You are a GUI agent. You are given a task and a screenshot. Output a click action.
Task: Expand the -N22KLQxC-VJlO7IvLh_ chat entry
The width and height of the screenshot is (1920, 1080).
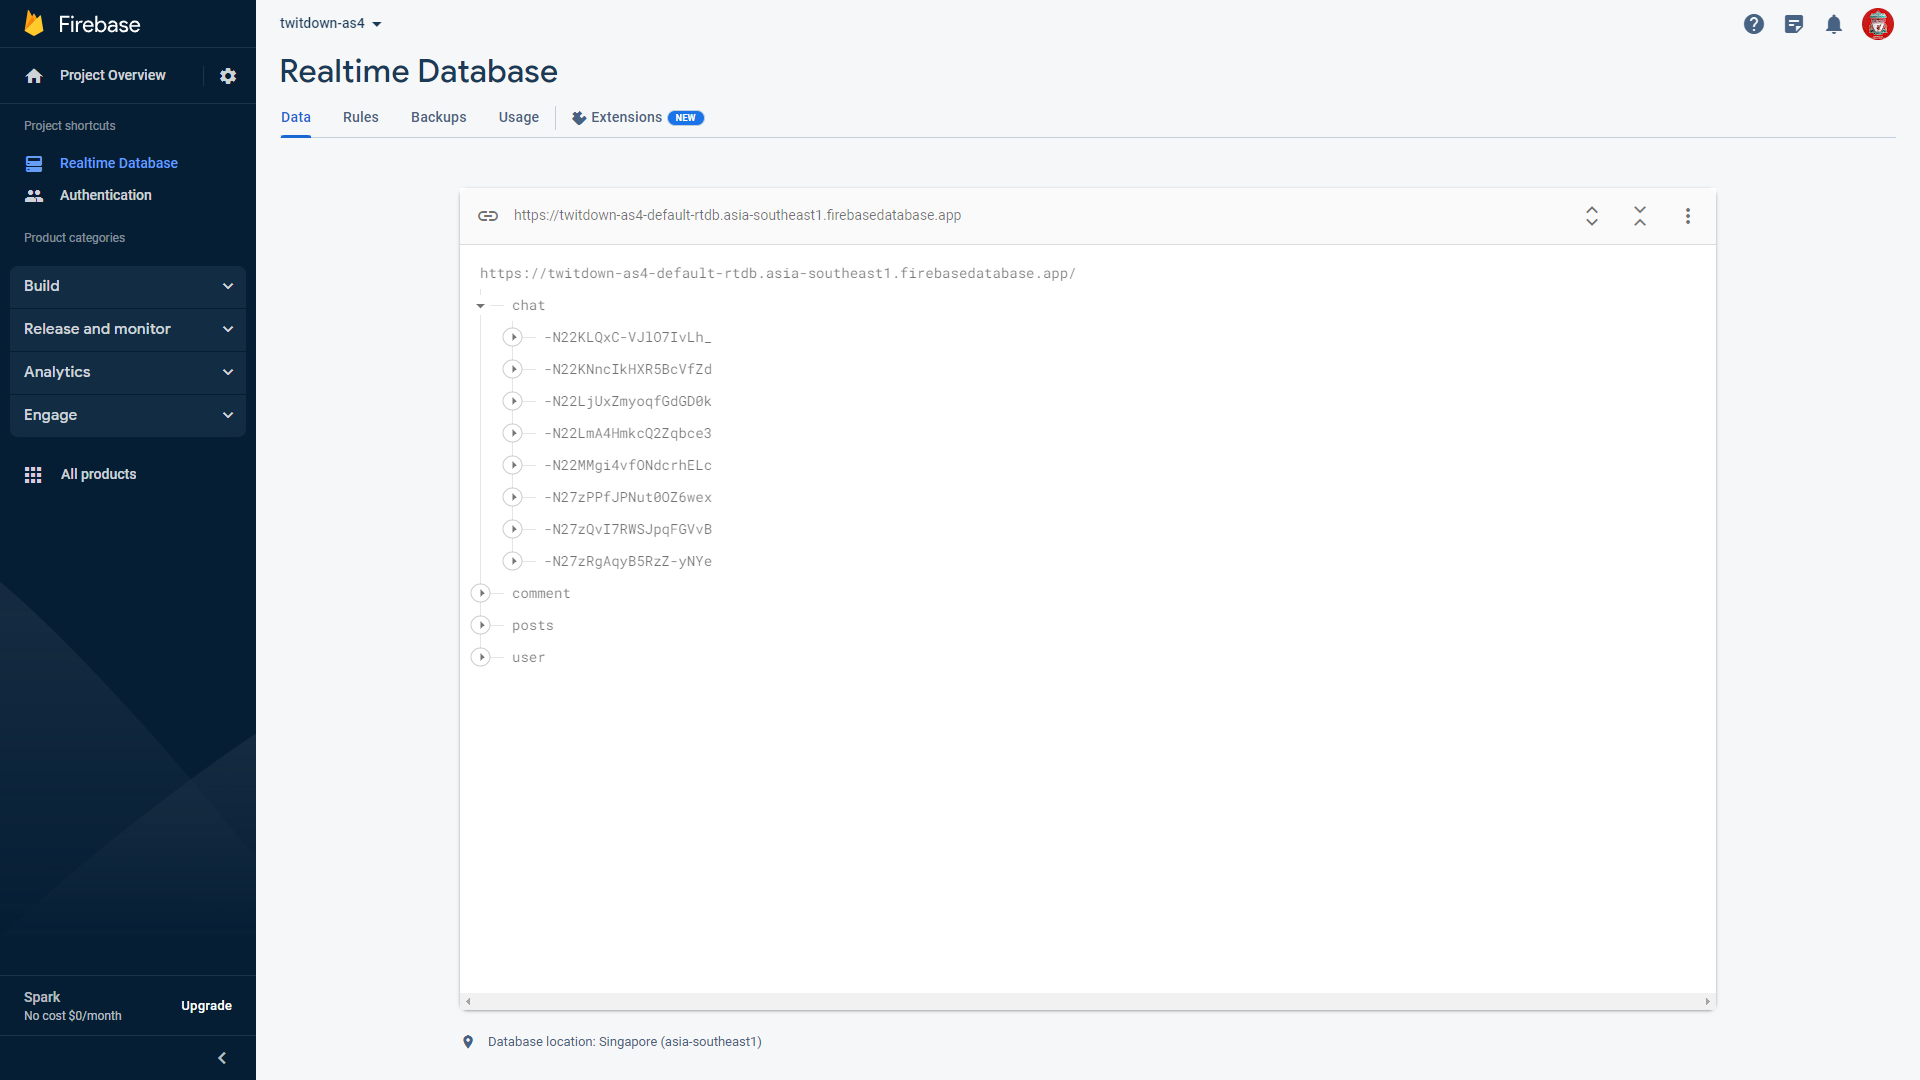click(x=513, y=337)
